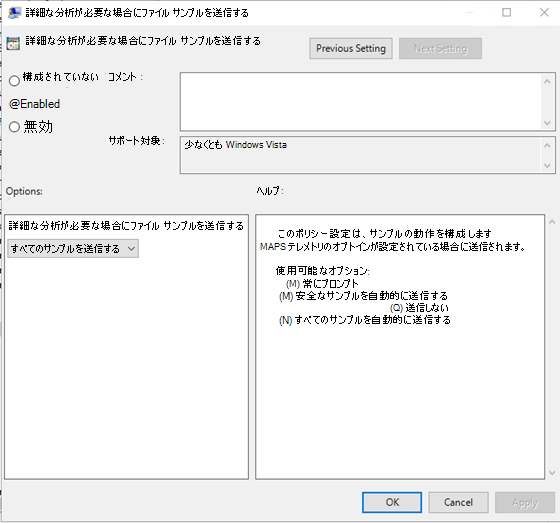Click the dropdown chevron for sample submission

tap(131, 249)
